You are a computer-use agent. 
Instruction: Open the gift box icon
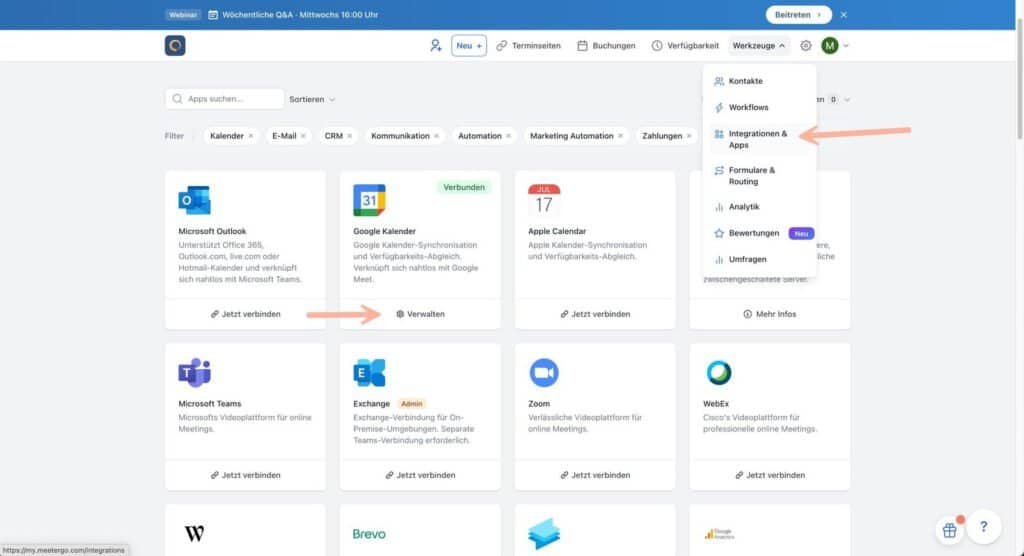tap(950, 530)
